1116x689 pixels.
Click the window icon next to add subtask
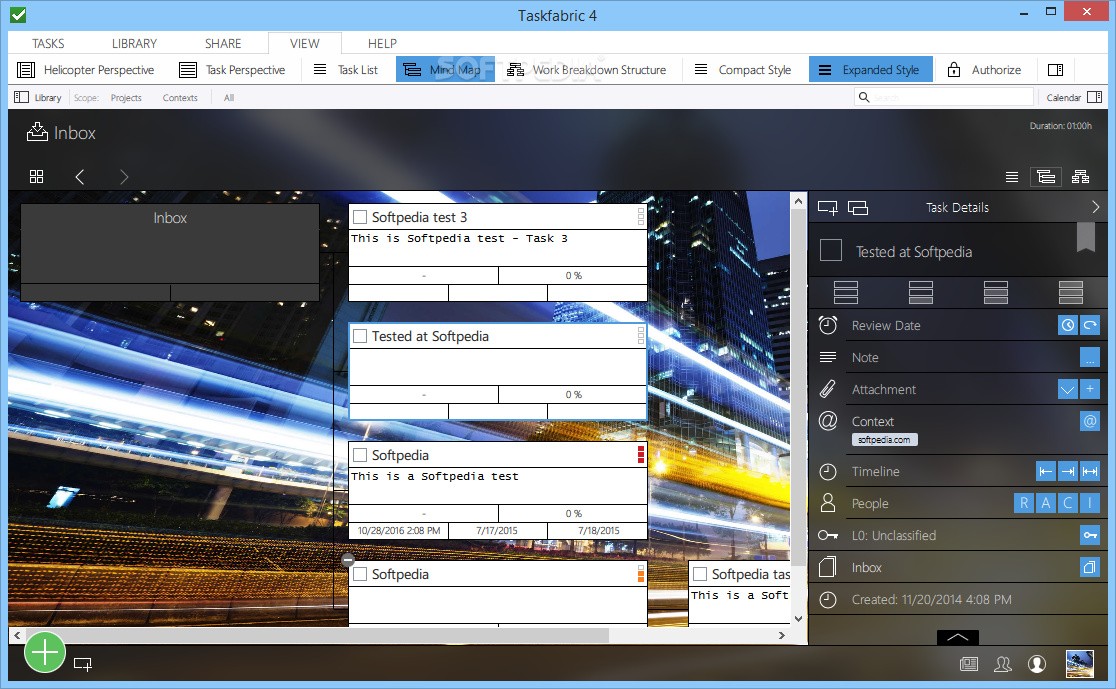click(x=858, y=208)
